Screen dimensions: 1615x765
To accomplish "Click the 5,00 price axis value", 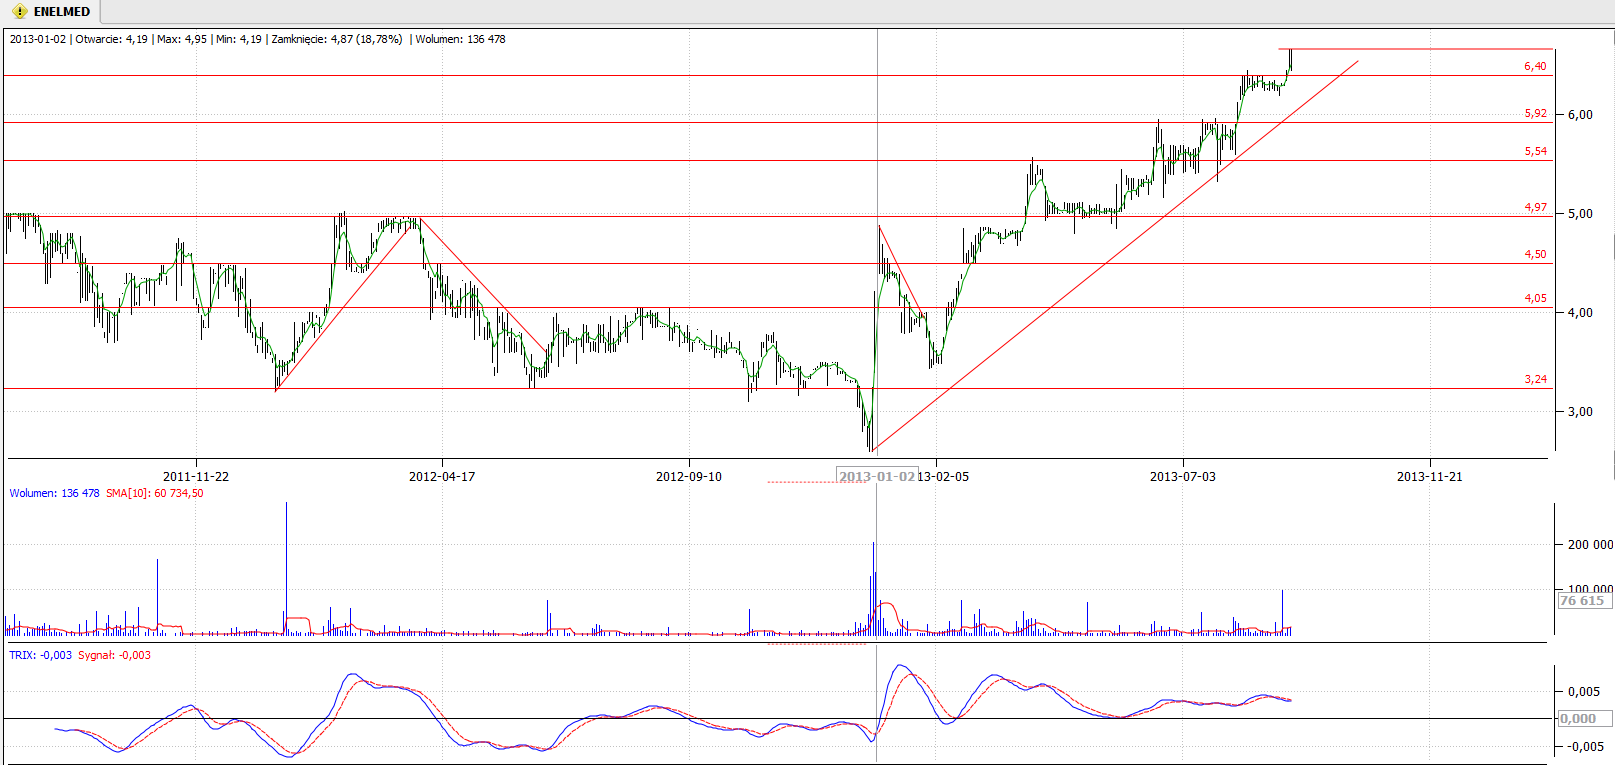I will [x=1580, y=213].
